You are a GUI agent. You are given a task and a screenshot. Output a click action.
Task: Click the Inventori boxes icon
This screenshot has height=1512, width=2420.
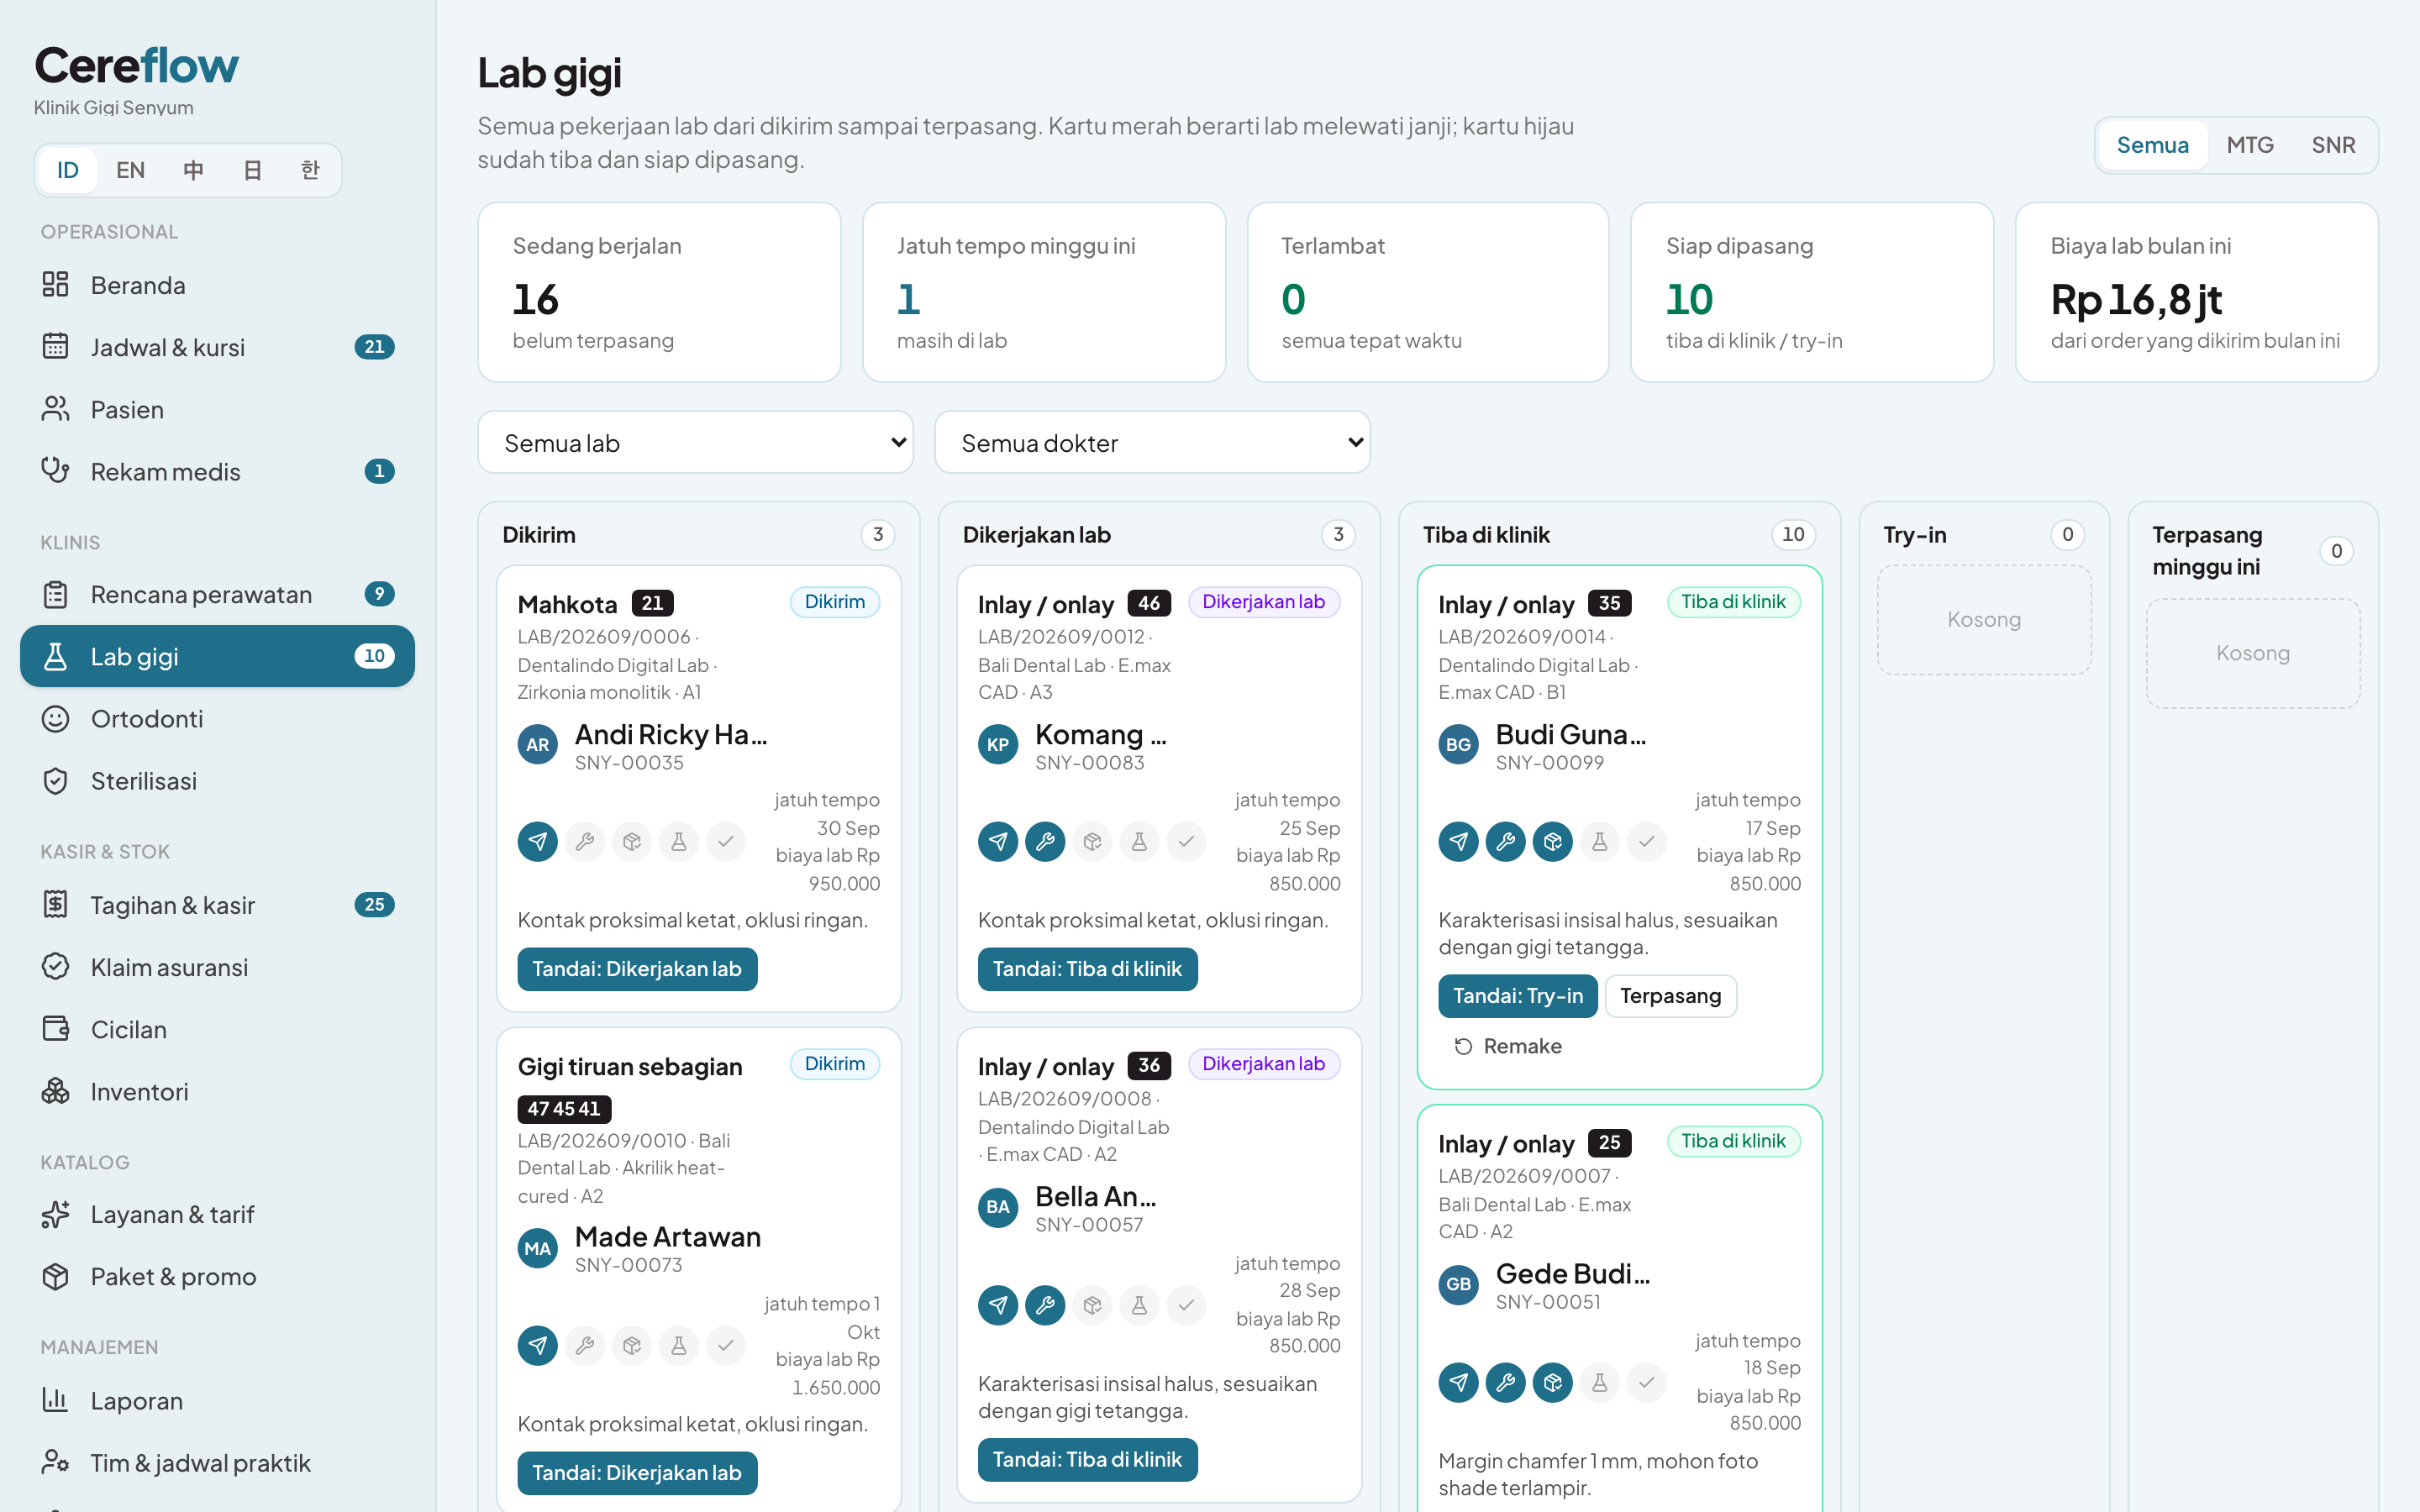[55, 1090]
